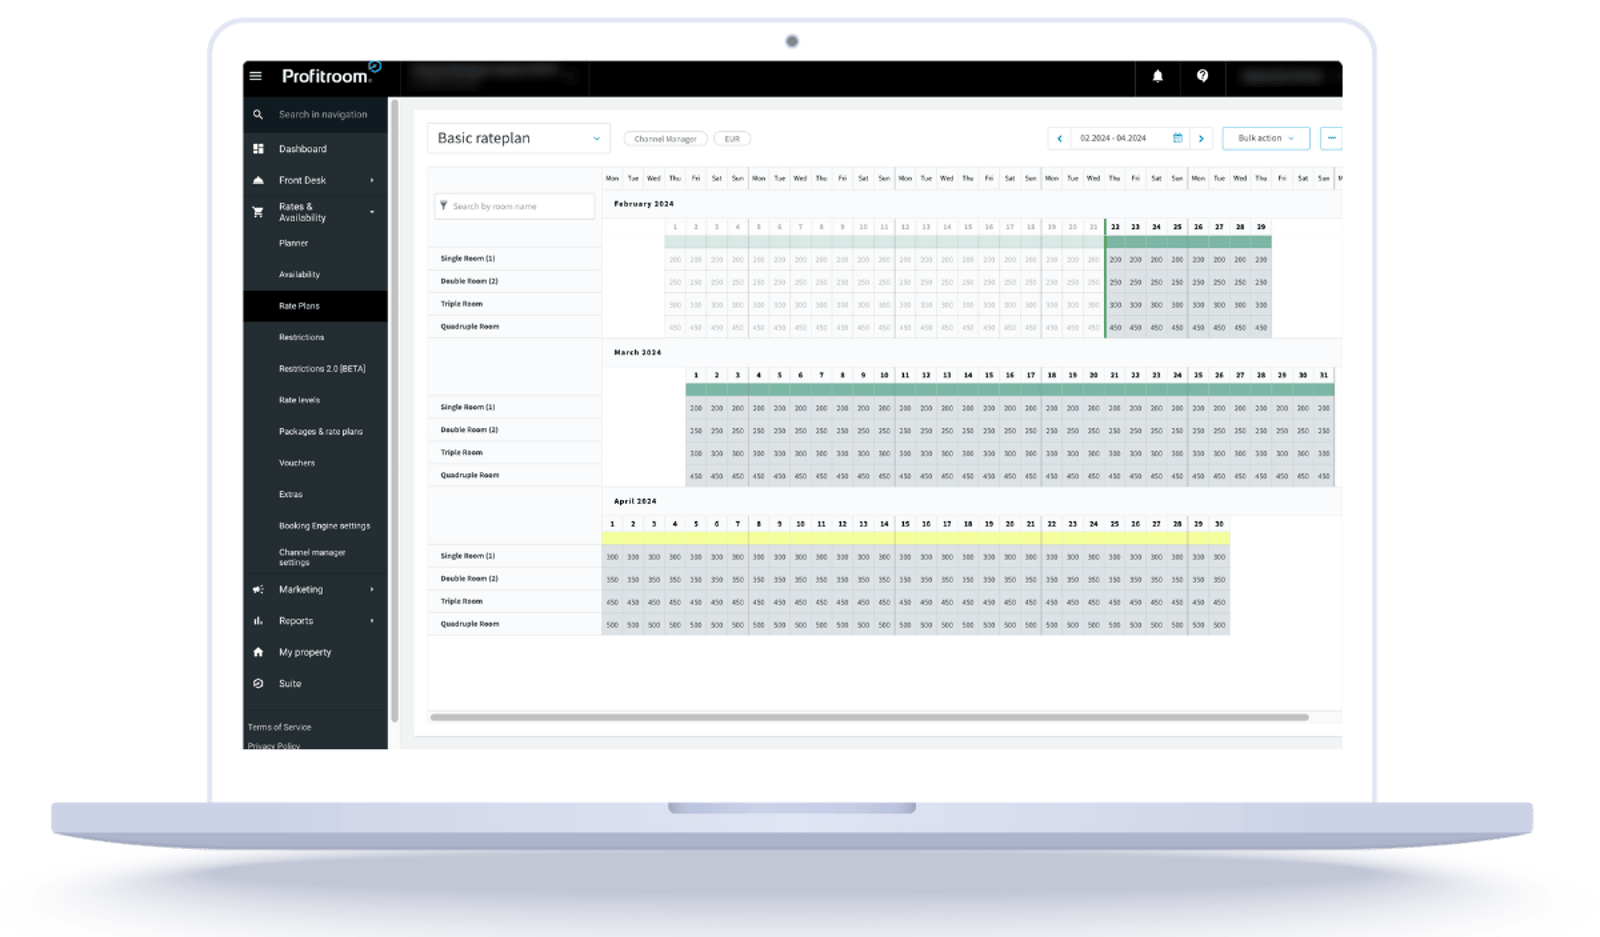1600x937 pixels.
Task: Open the notifications bell
Action: point(1158,76)
